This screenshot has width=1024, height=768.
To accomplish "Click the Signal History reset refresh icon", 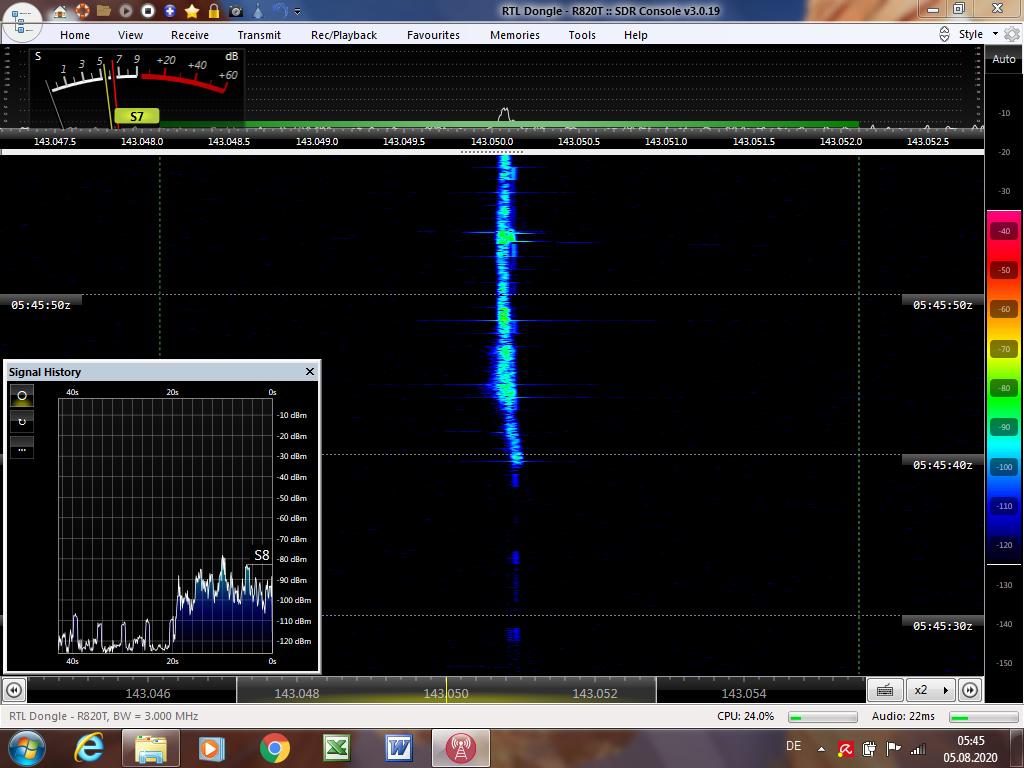I will pyautogui.click(x=22, y=422).
